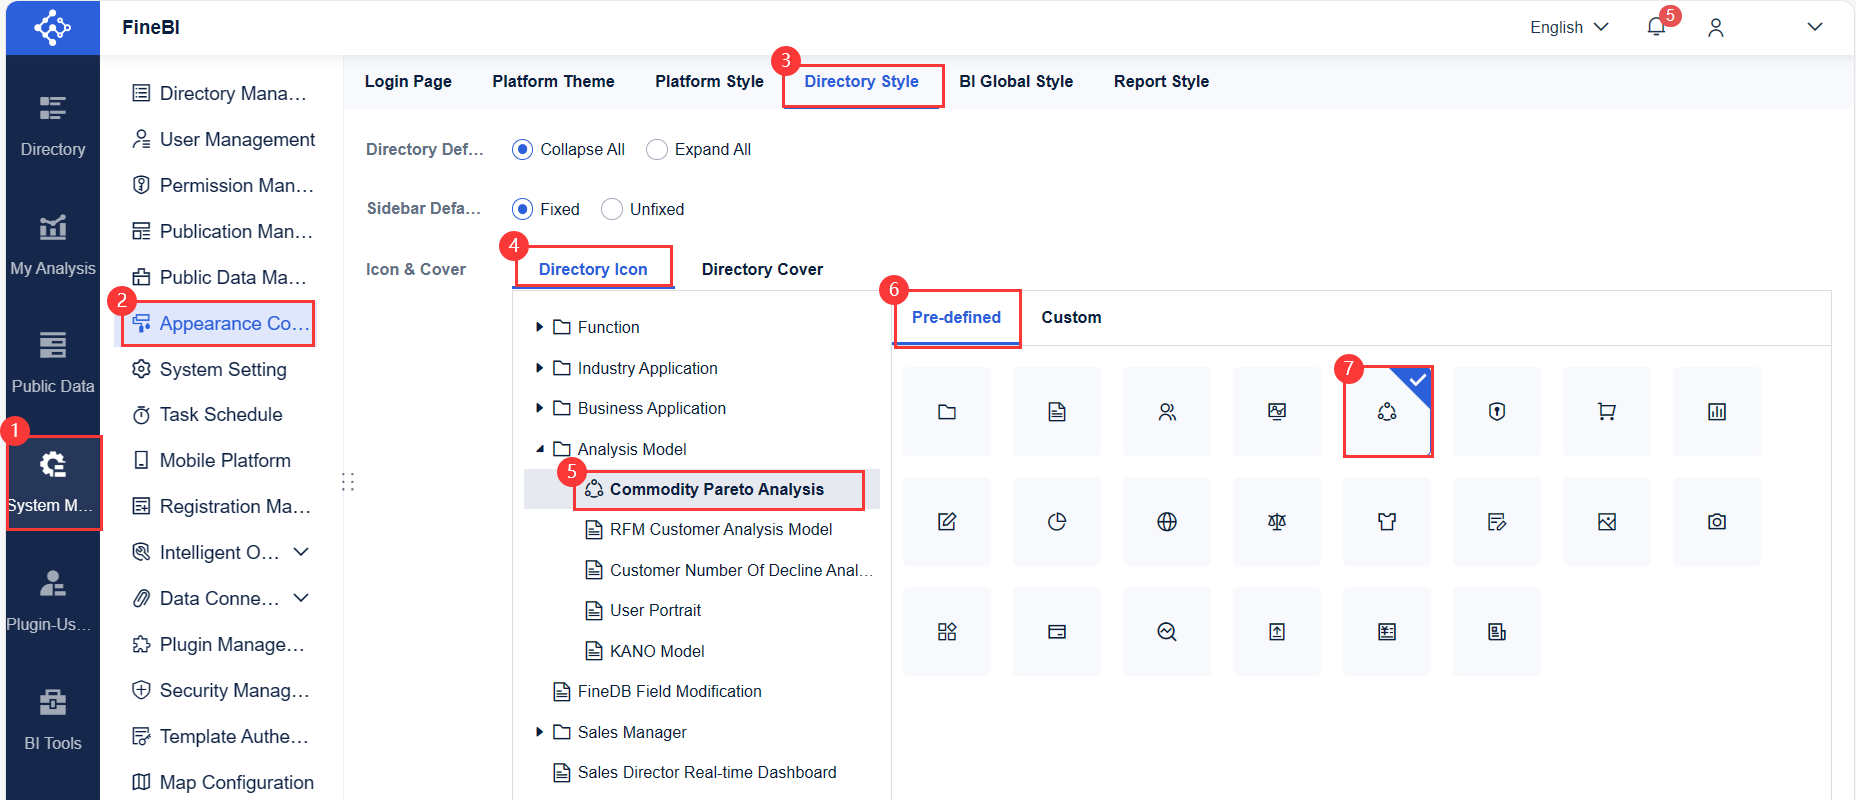Open the Directory Cover tab
1856x800 pixels.
pyautogui.click(x=762, y=269)
